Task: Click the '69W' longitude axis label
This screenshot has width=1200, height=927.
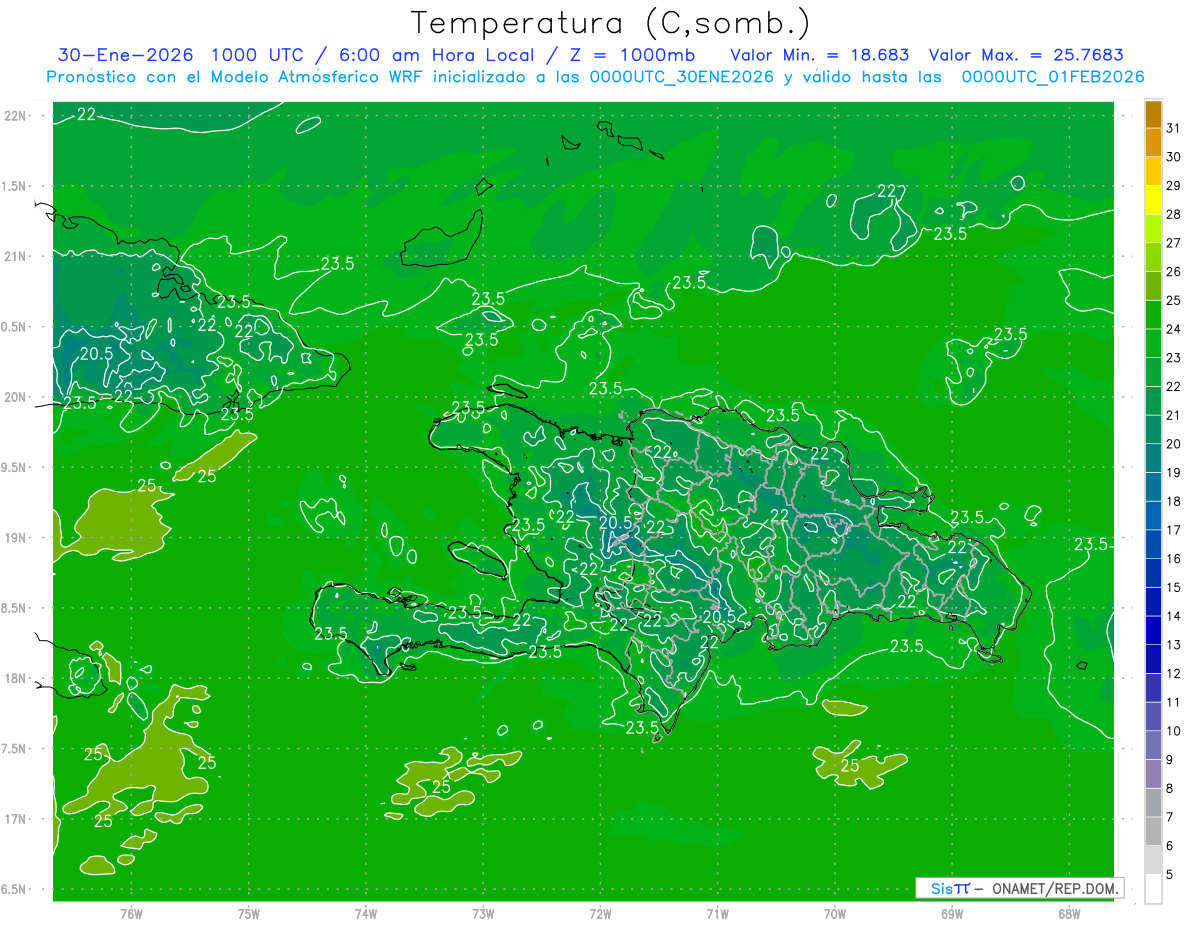Action: point(952,914)
